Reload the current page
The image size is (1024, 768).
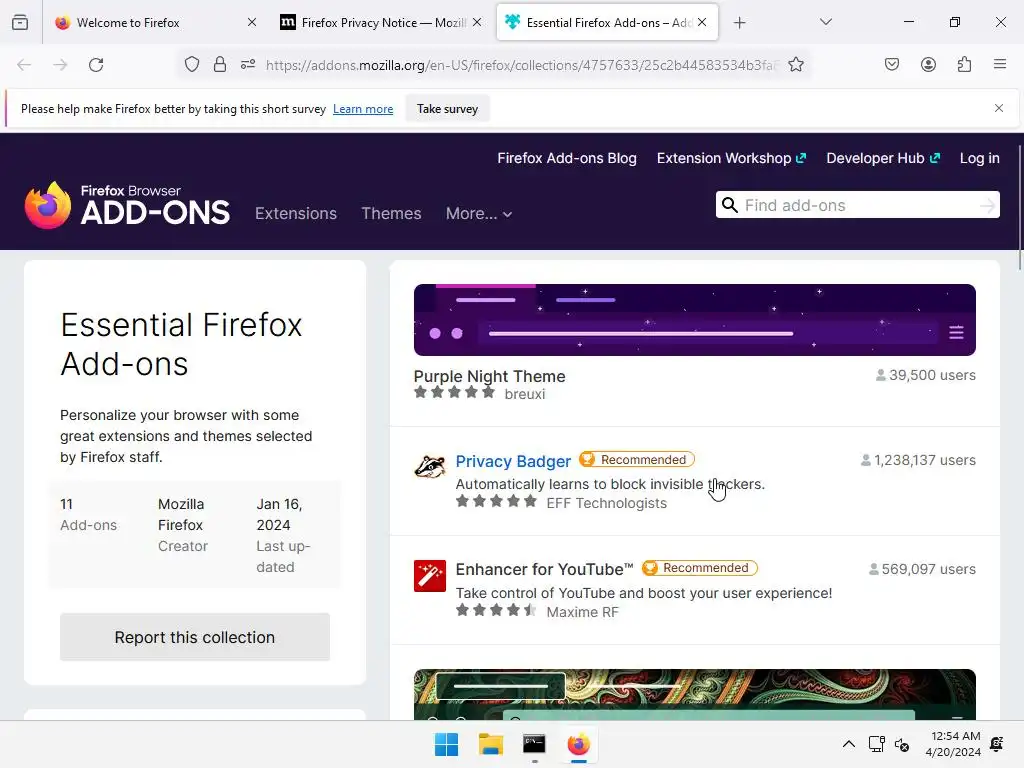click(x=96, y=65)
